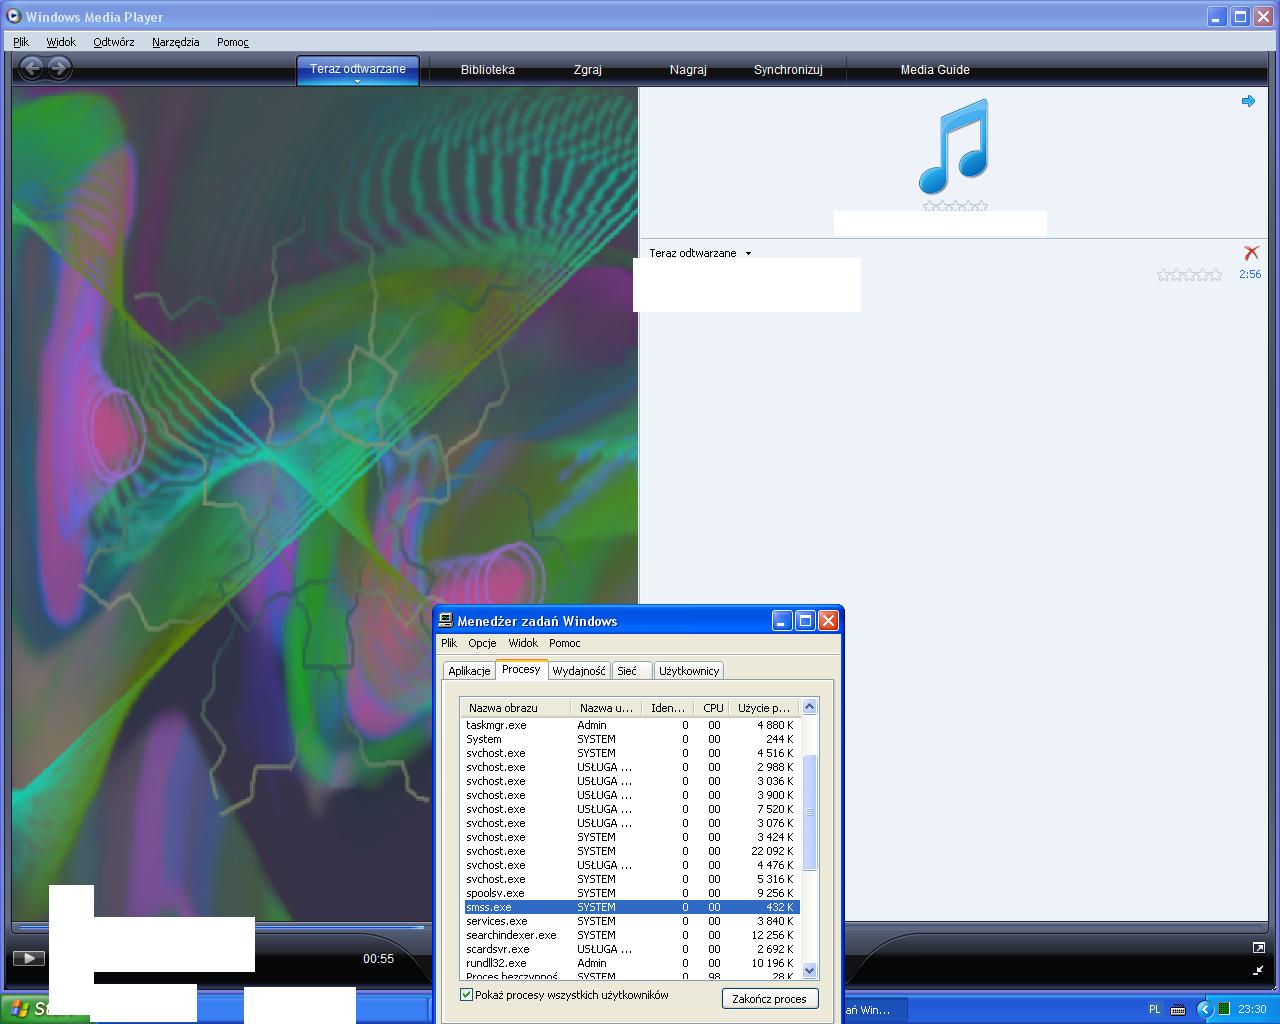Sort by the CPU column header
The height and width of the screenshot is (1024, 1280).
pyautogui.click(x=712, y=708)
